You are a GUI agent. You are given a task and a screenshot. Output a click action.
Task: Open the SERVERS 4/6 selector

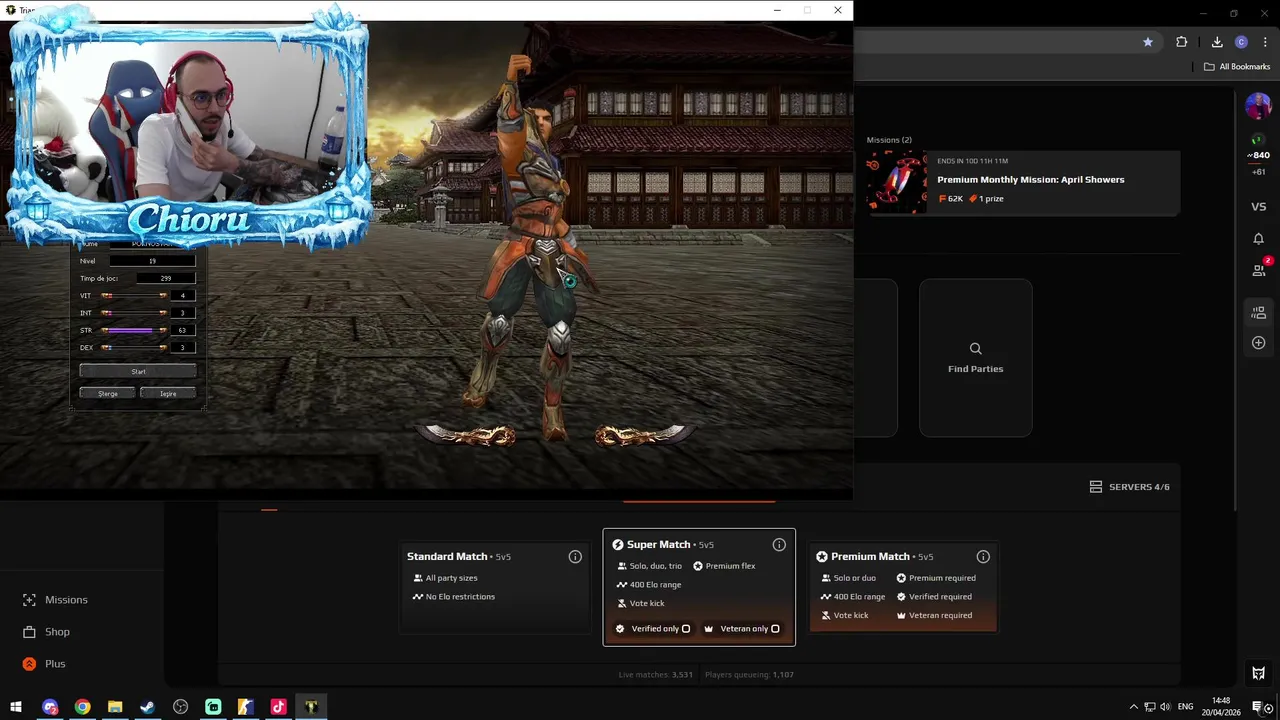[1129, 487]
